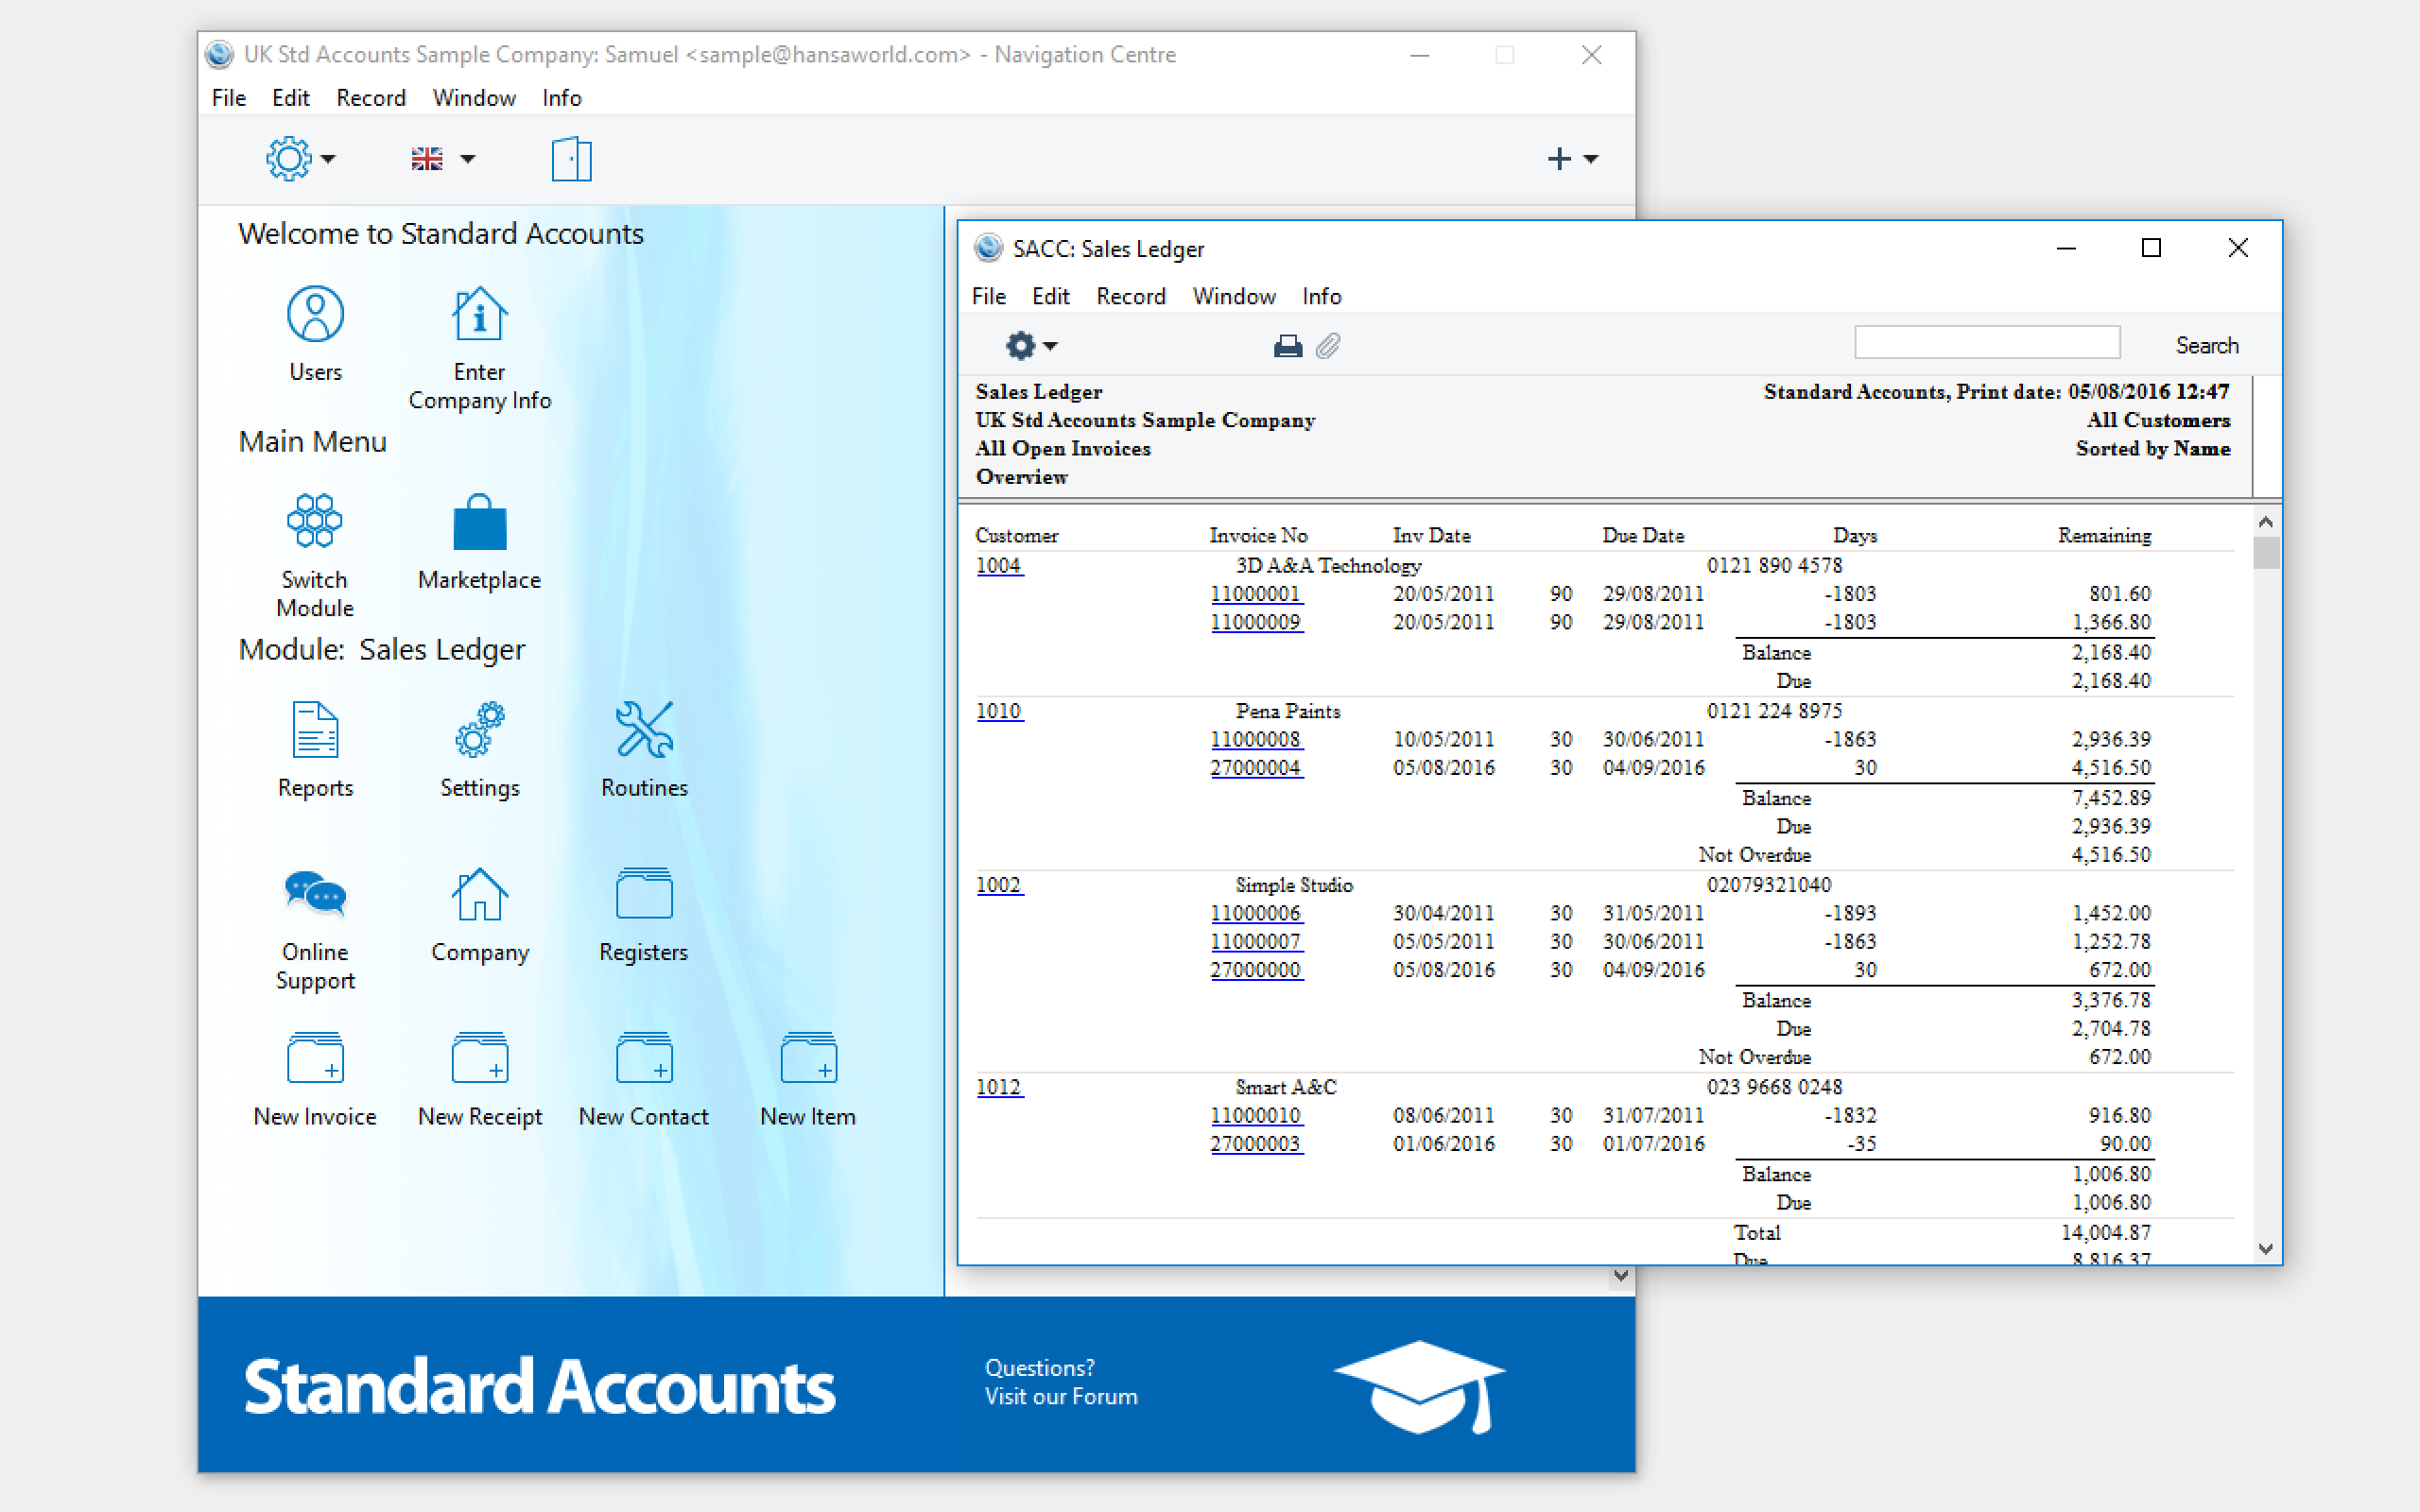Open the Routines tools icon

pyautogui.click(x=644, y=729)
